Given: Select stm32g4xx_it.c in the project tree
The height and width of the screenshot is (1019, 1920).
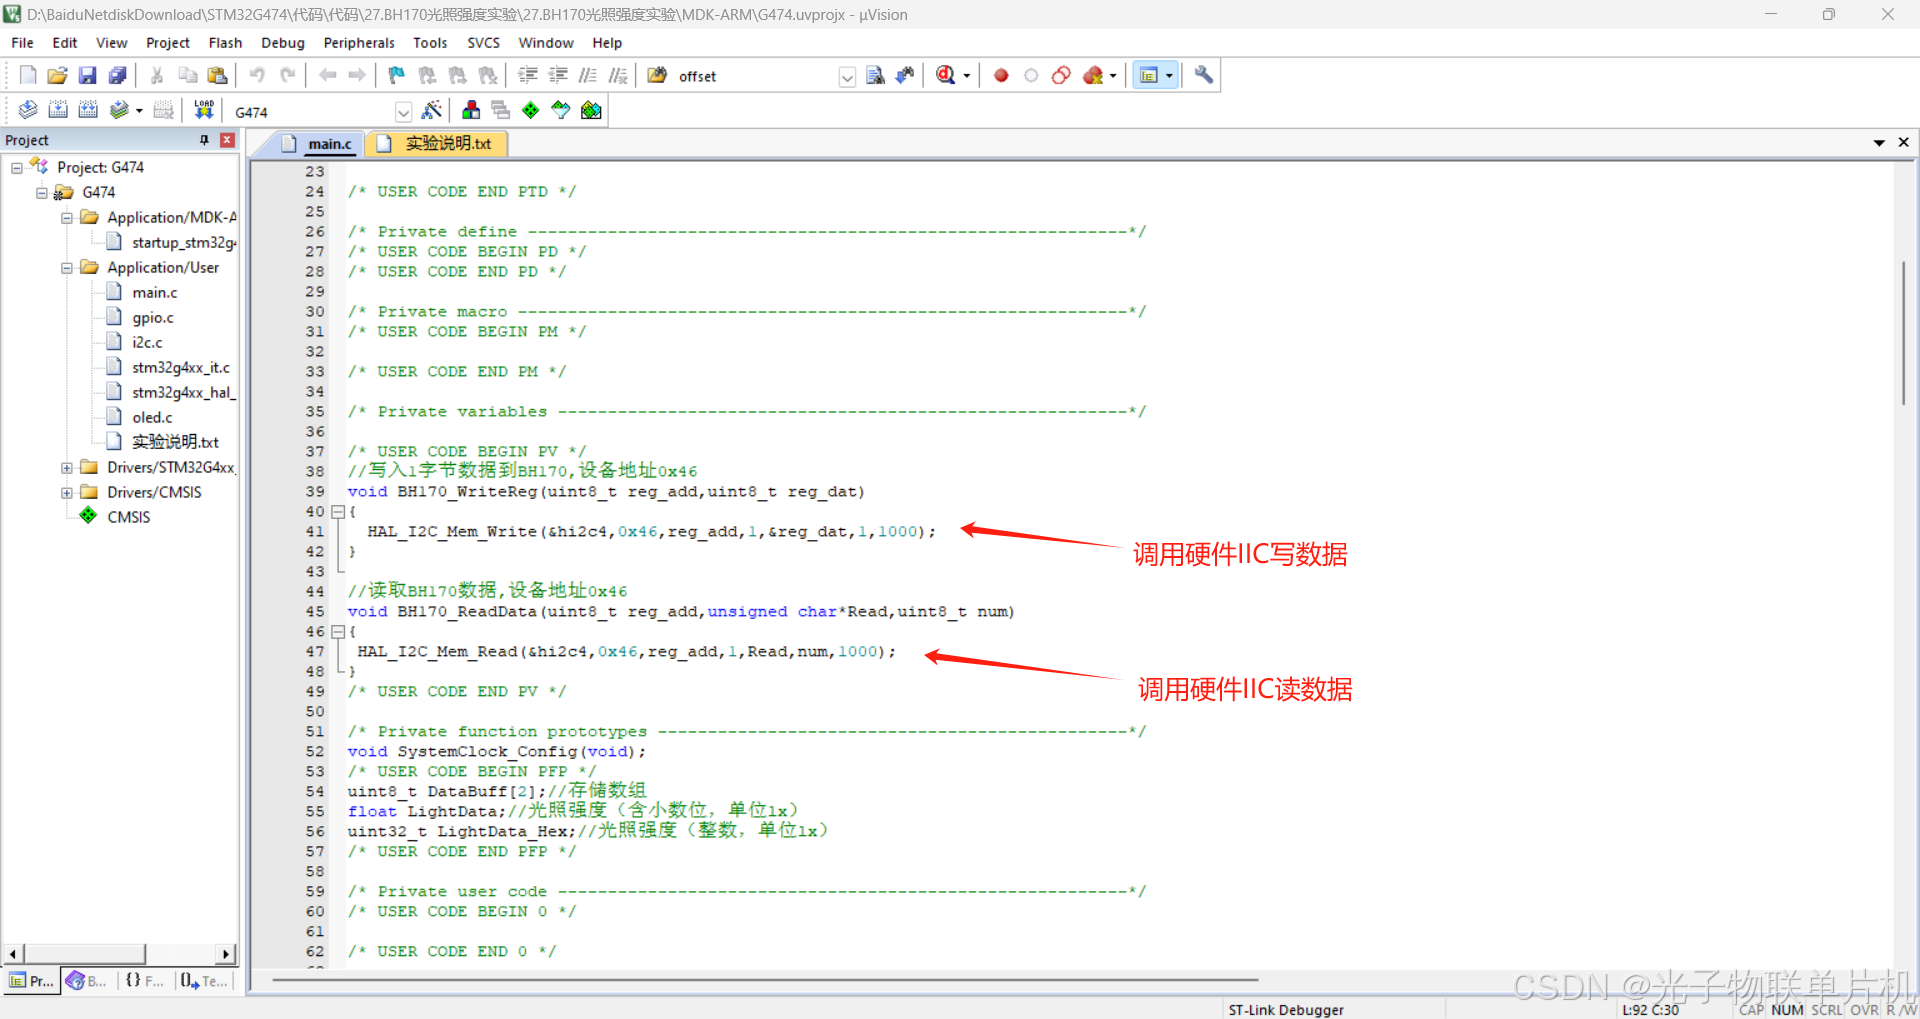Looking at the screenshot, I should [x=180, y=368].
